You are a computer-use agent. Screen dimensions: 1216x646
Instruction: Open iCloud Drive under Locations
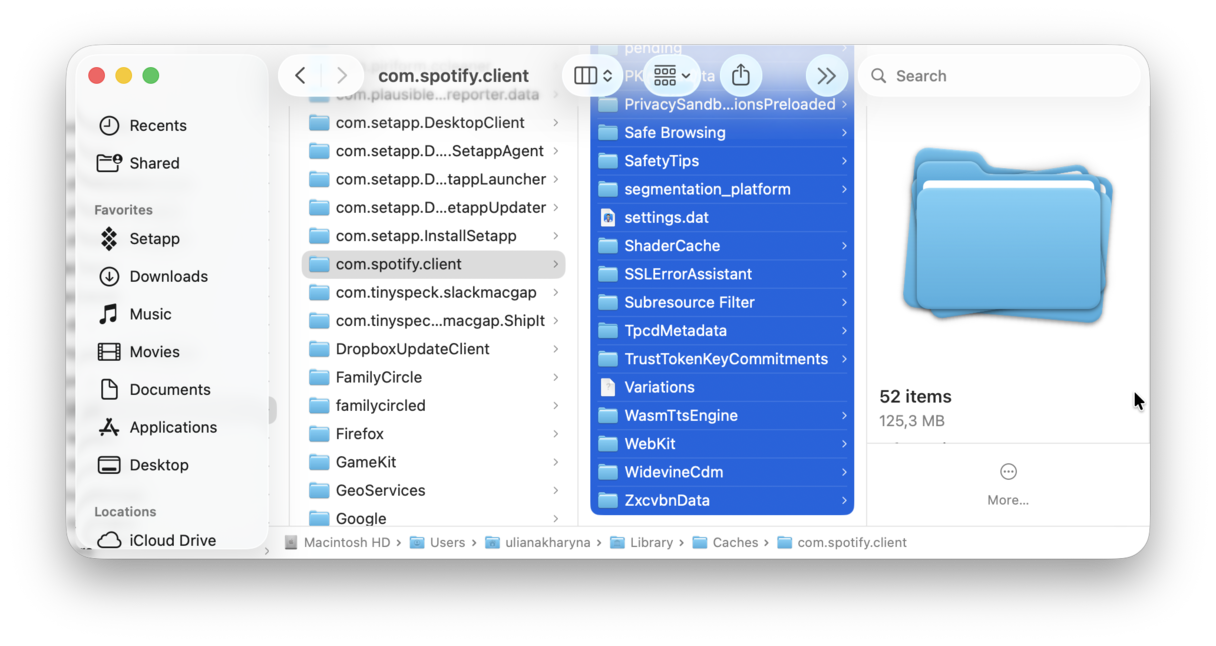tap(172, 540)
